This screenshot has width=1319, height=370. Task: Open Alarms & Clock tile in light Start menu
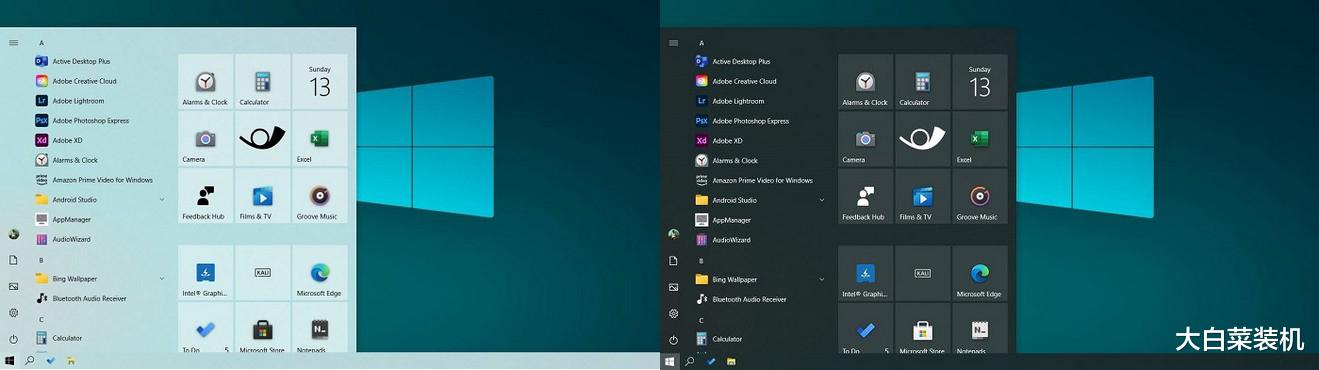click(205, 81)
